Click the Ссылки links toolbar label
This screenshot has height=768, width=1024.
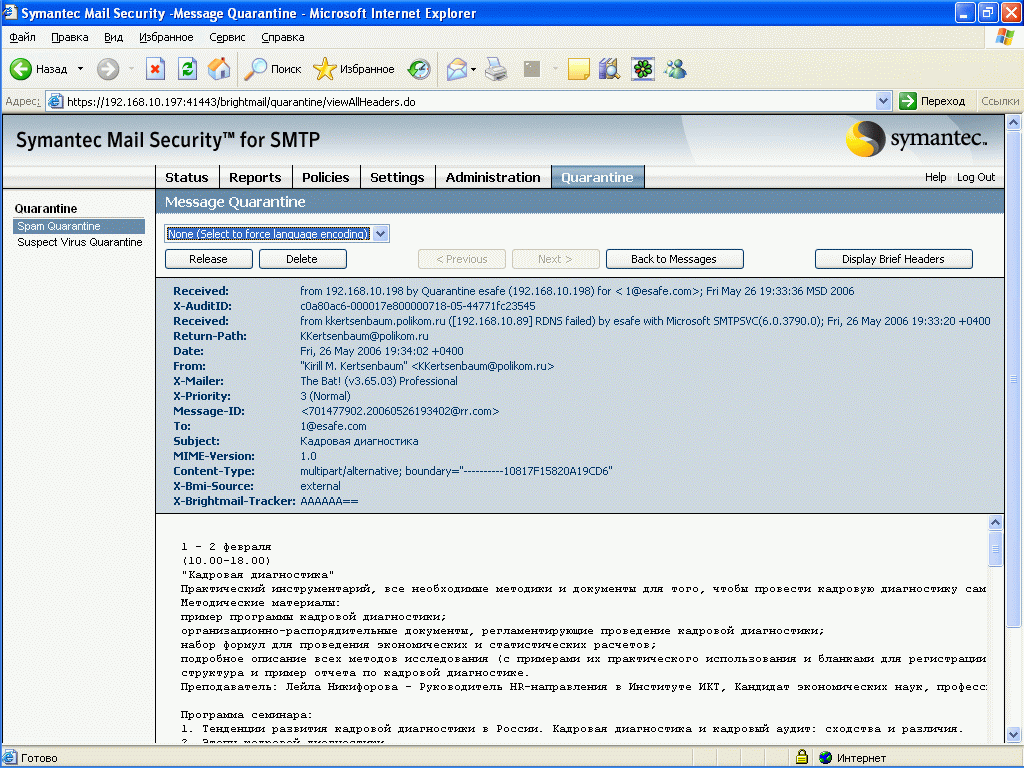point(1000,101)
